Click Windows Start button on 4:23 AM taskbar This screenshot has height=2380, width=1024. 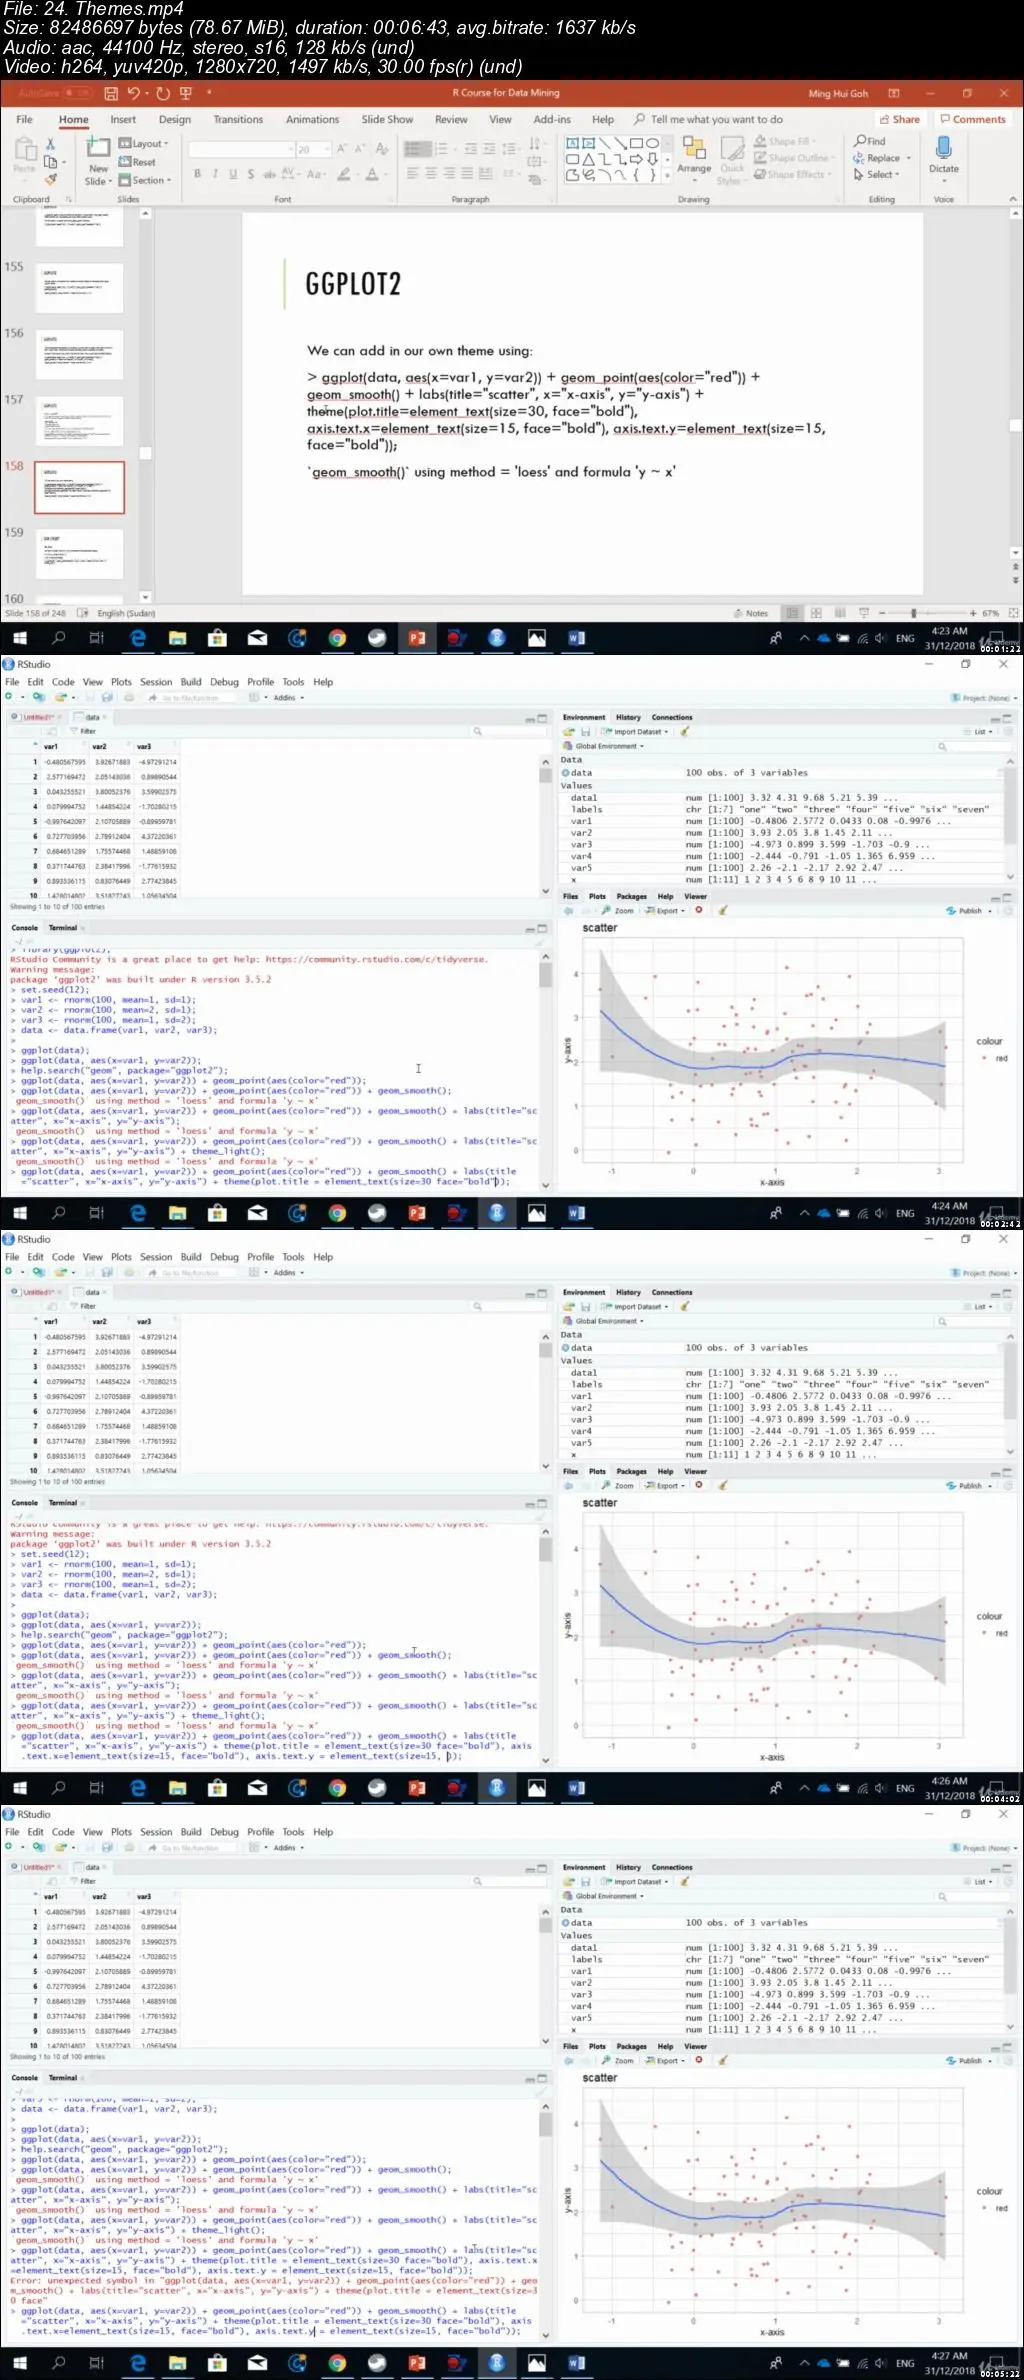tap(19, 638)
